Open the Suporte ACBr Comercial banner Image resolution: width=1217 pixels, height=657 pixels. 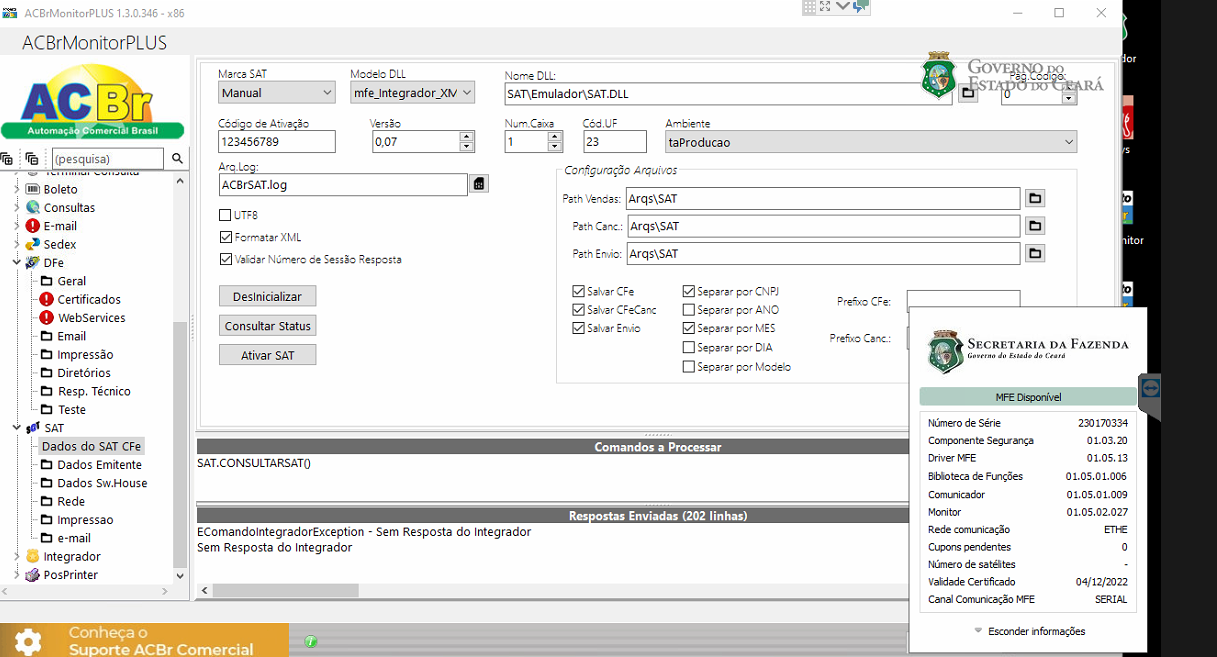[x=145, y=641]
